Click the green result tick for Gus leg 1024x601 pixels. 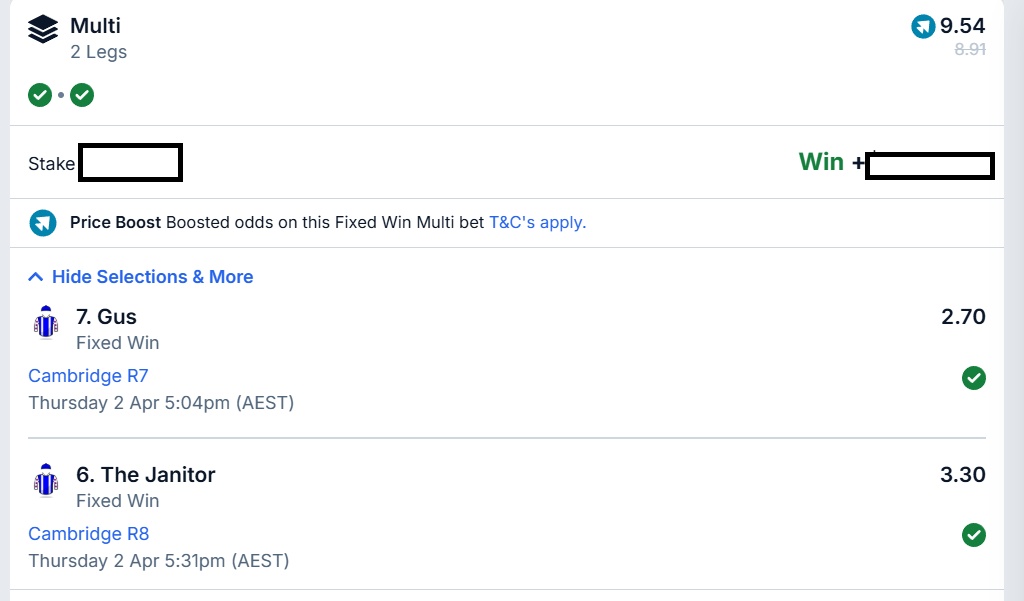pos(973,377)
